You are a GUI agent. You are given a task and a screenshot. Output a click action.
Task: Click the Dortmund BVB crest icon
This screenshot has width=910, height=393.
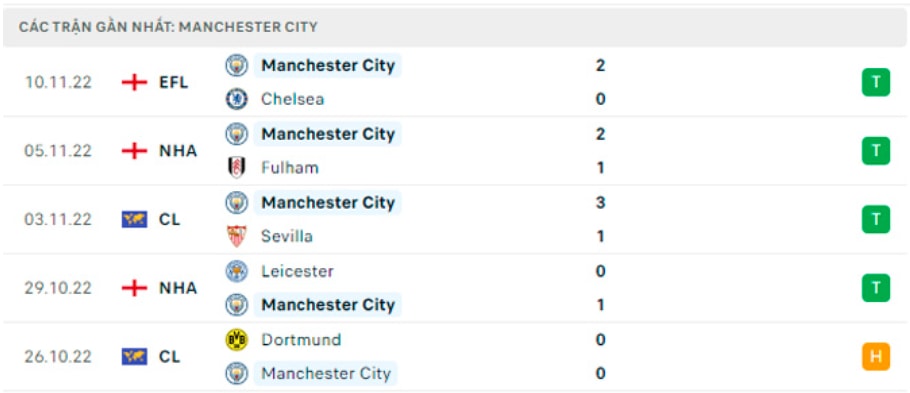[x=237, y=340]
